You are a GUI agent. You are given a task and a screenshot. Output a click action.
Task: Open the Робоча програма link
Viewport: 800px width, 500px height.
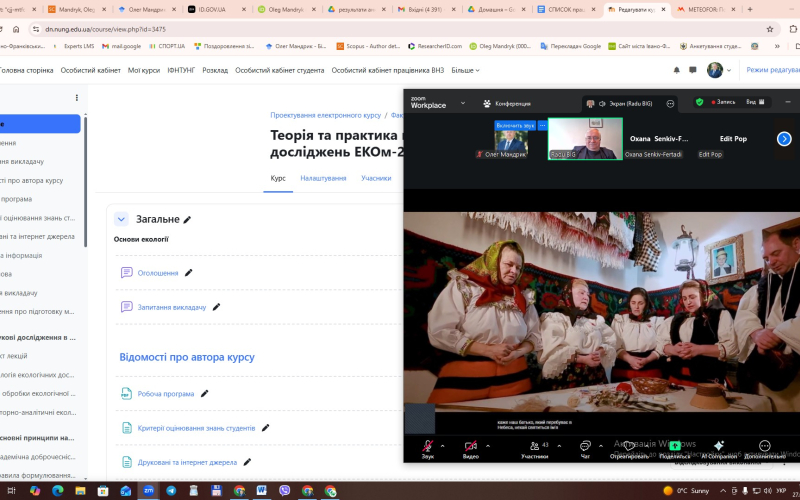coord(165,394)
